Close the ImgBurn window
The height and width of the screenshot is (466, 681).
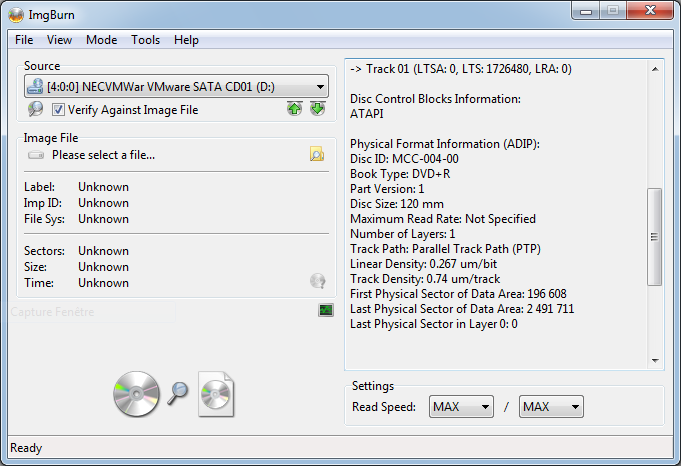(650, 10)
